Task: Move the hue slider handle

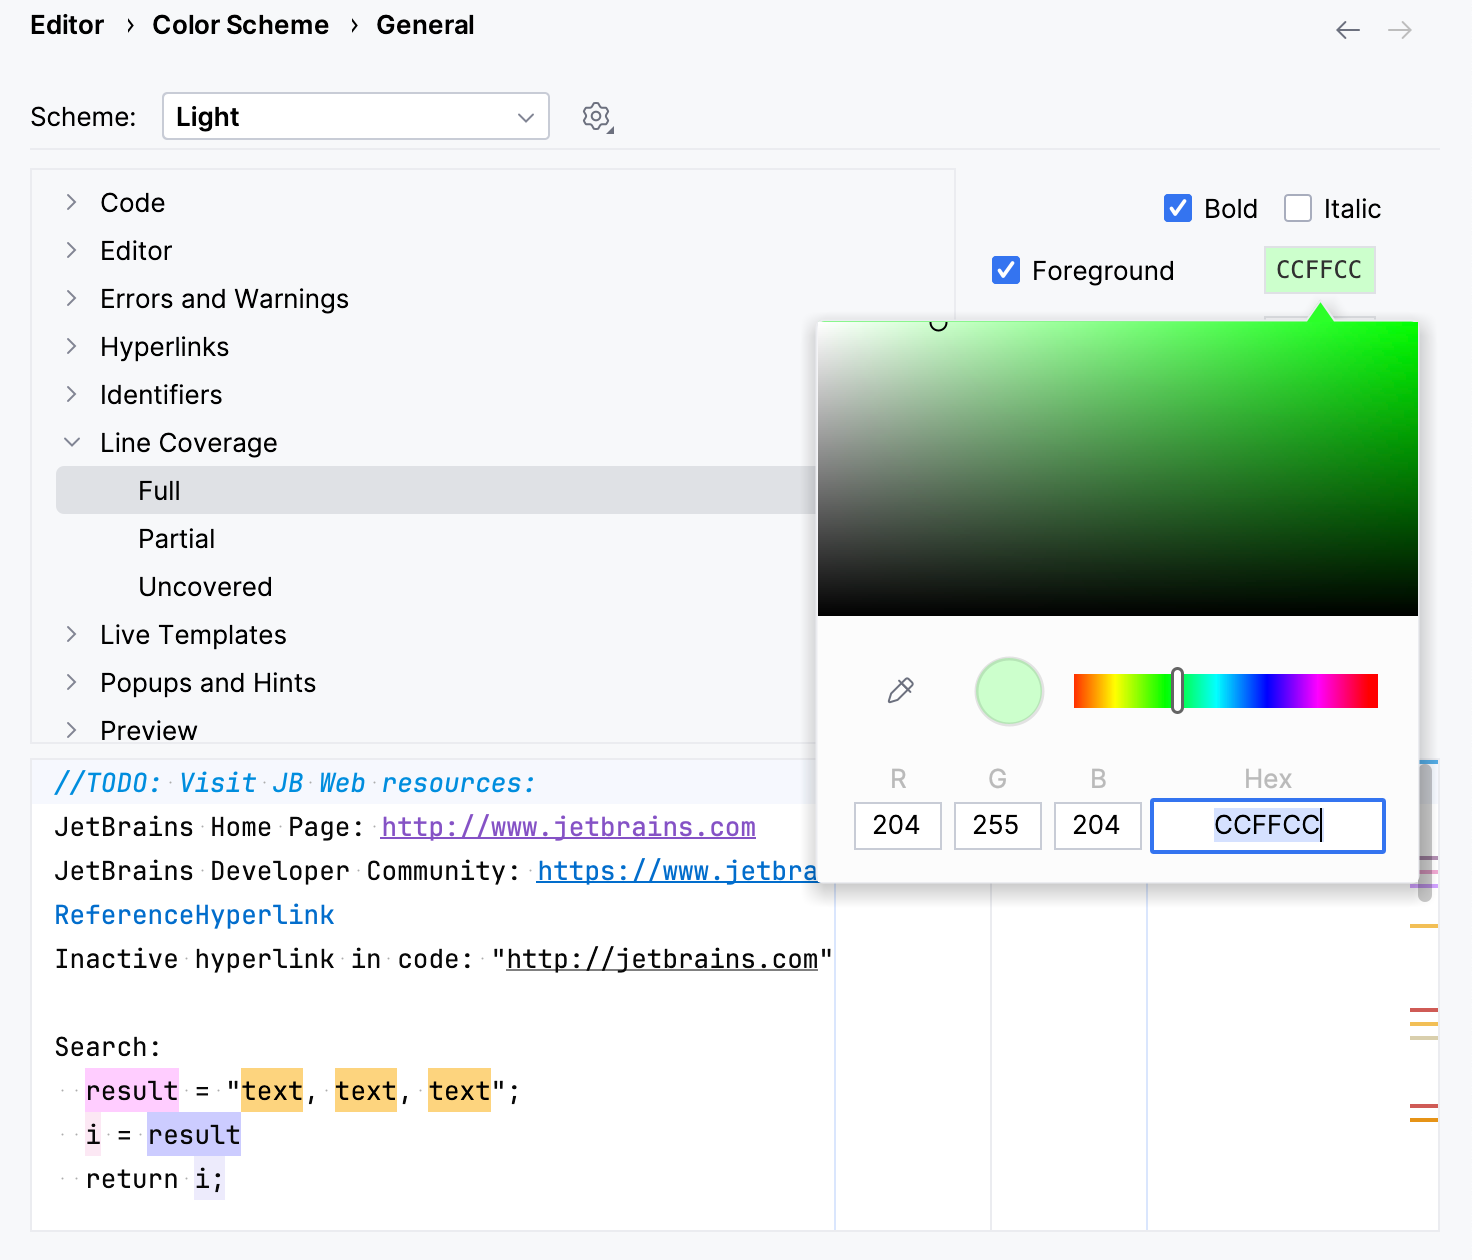Action: pos(1177,690)
